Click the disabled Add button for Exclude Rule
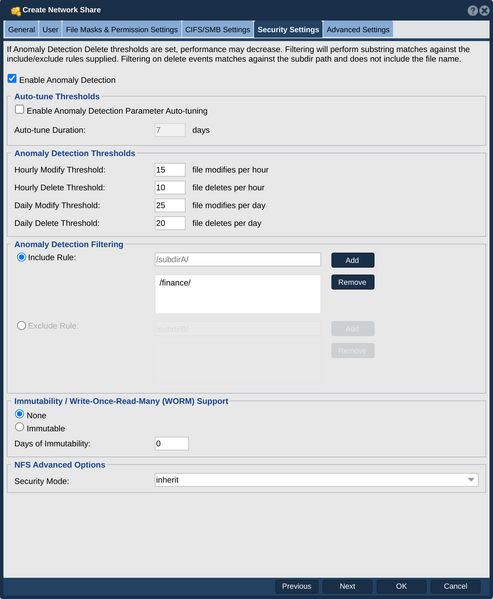The width and height of the screenshot is (493, 599). click(352, 329)
